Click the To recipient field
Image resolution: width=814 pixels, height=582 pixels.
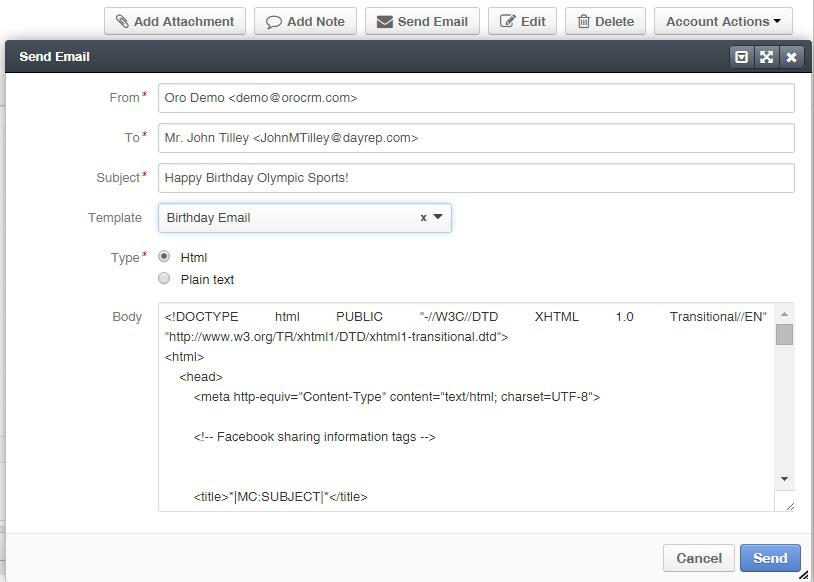pyautogui.click(x=476, y=138)
